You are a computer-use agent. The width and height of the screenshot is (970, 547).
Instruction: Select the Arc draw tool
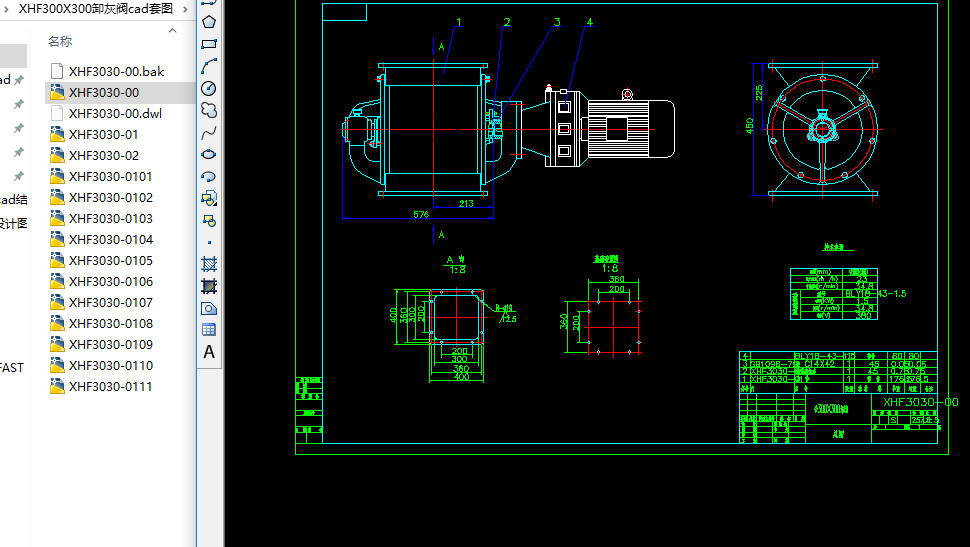tap(209, 66)
